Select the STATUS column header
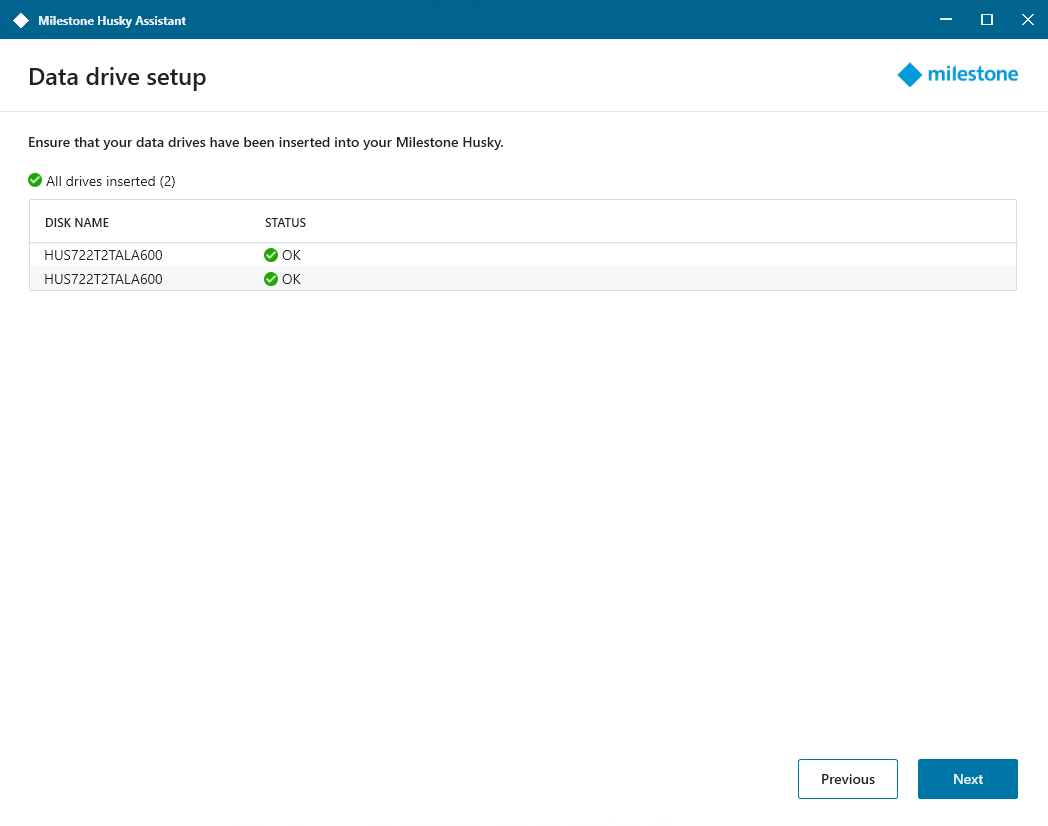The height and width of the screenshot is (826, 1048). [285, 223]
